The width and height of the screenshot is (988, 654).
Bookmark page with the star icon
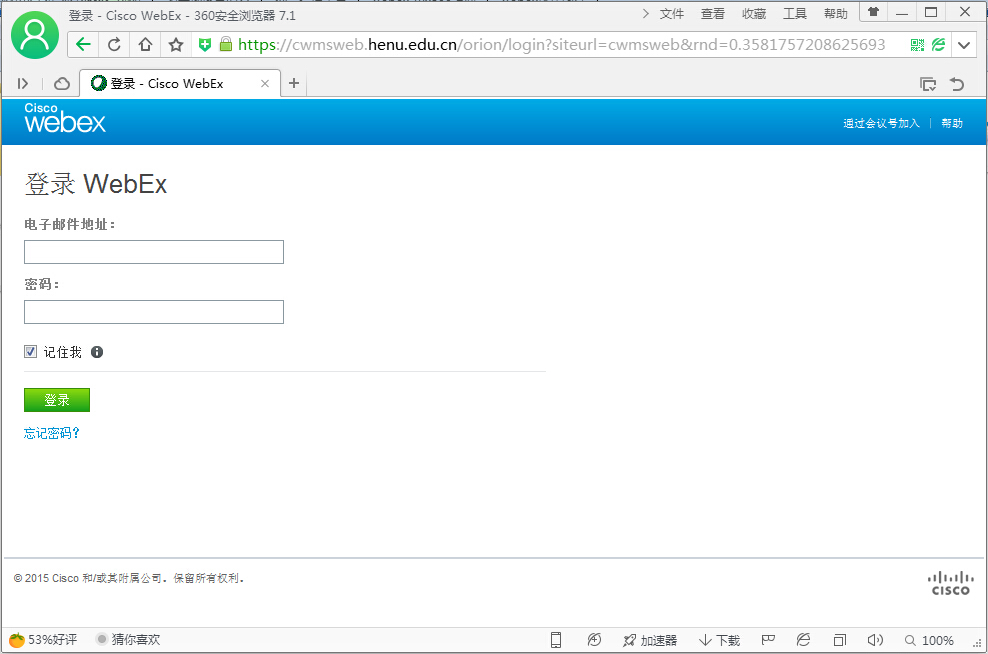pos(176,44)
